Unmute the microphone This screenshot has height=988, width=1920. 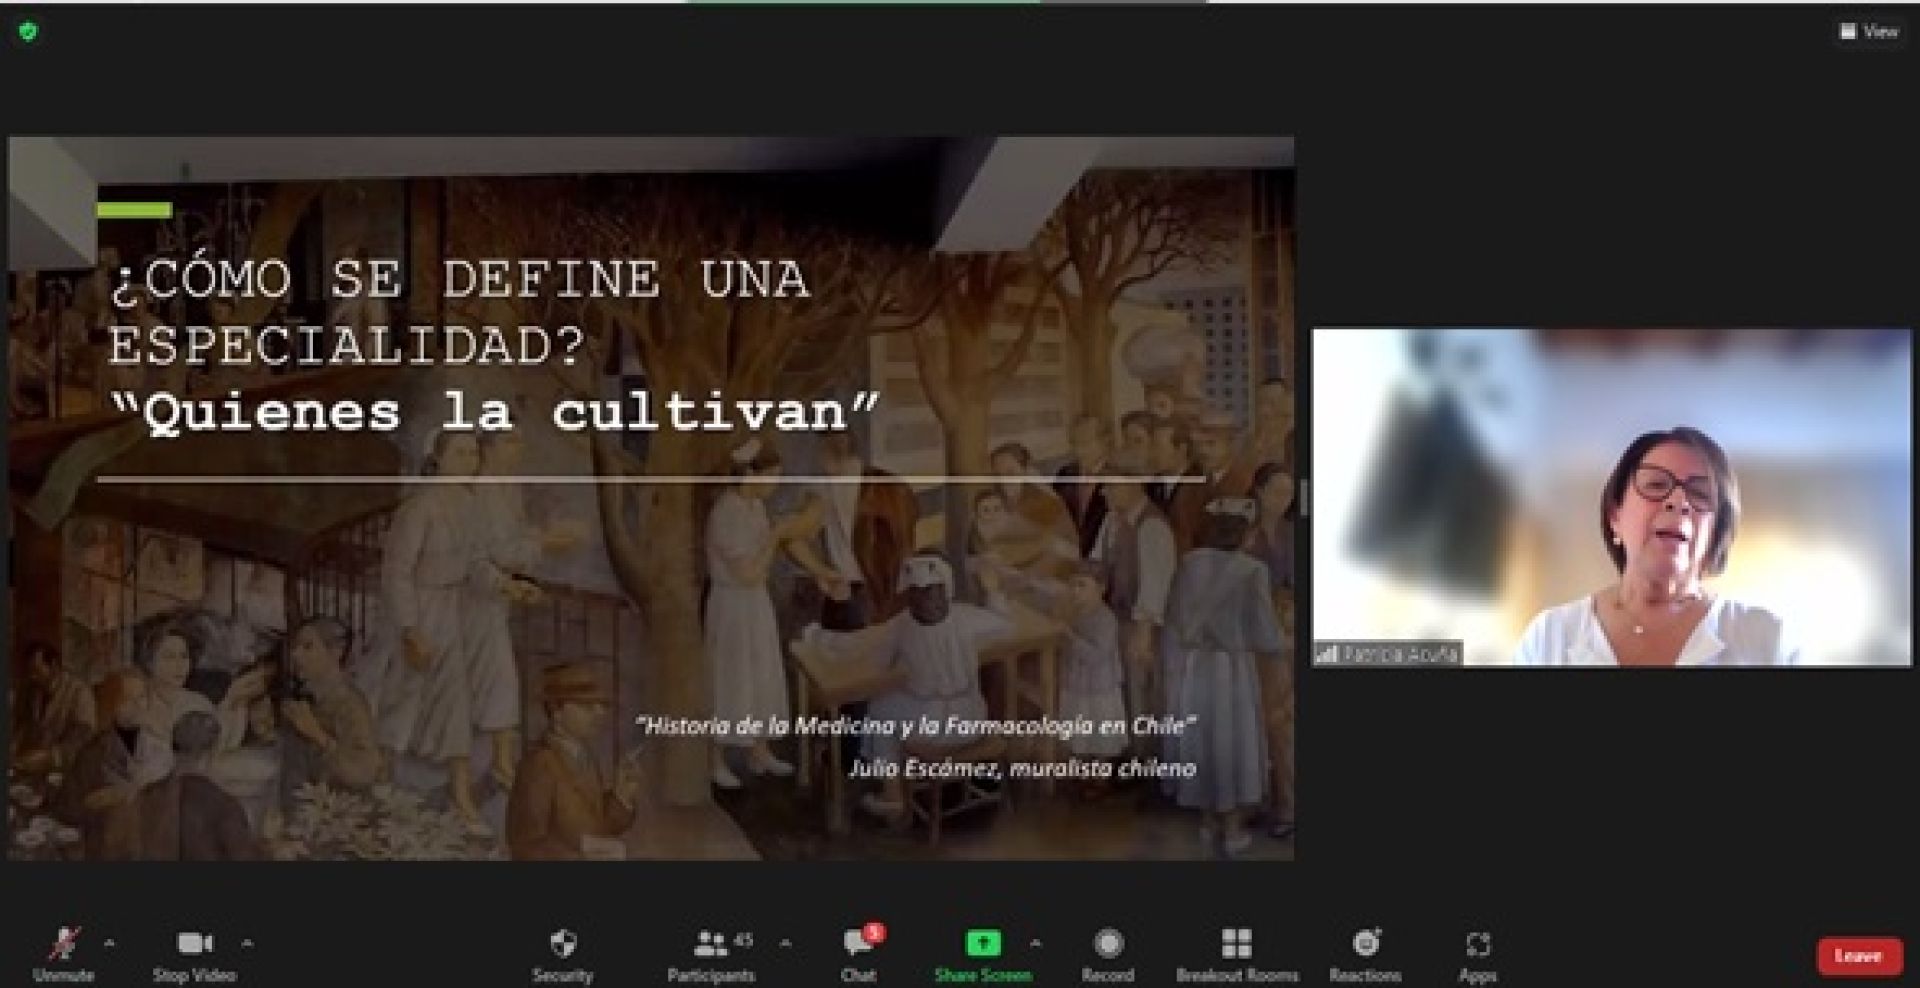(x=64, y=953)
